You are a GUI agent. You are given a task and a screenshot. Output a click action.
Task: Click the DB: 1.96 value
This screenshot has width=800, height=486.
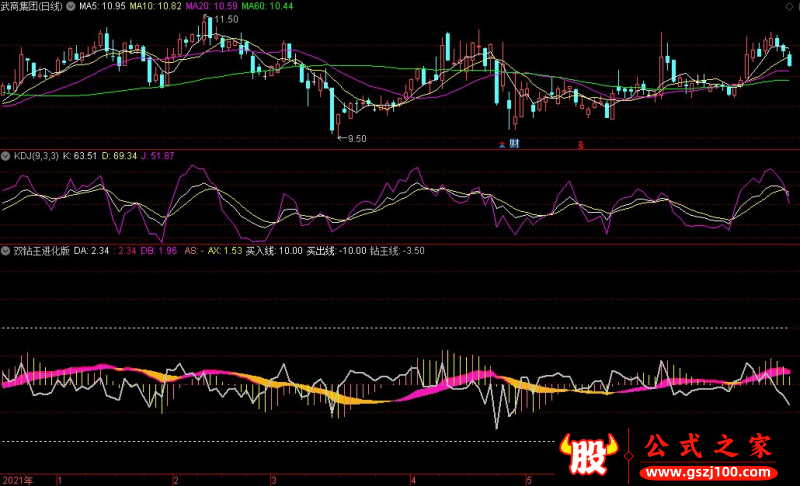pos(159,251)
